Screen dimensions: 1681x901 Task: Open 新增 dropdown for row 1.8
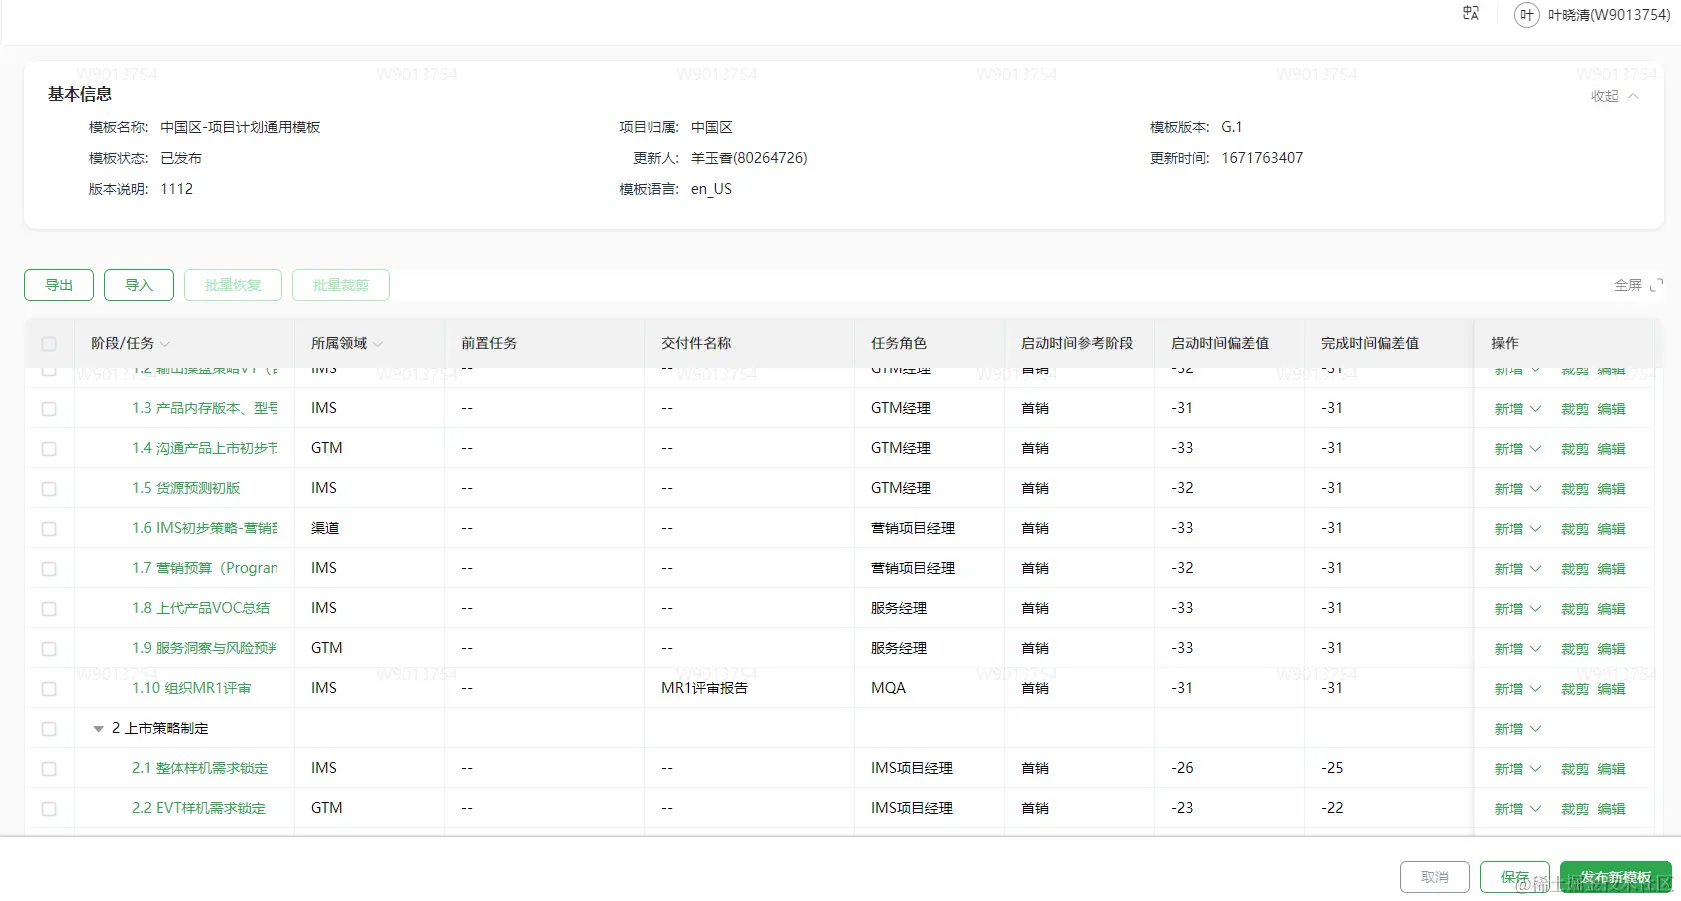1517,609
